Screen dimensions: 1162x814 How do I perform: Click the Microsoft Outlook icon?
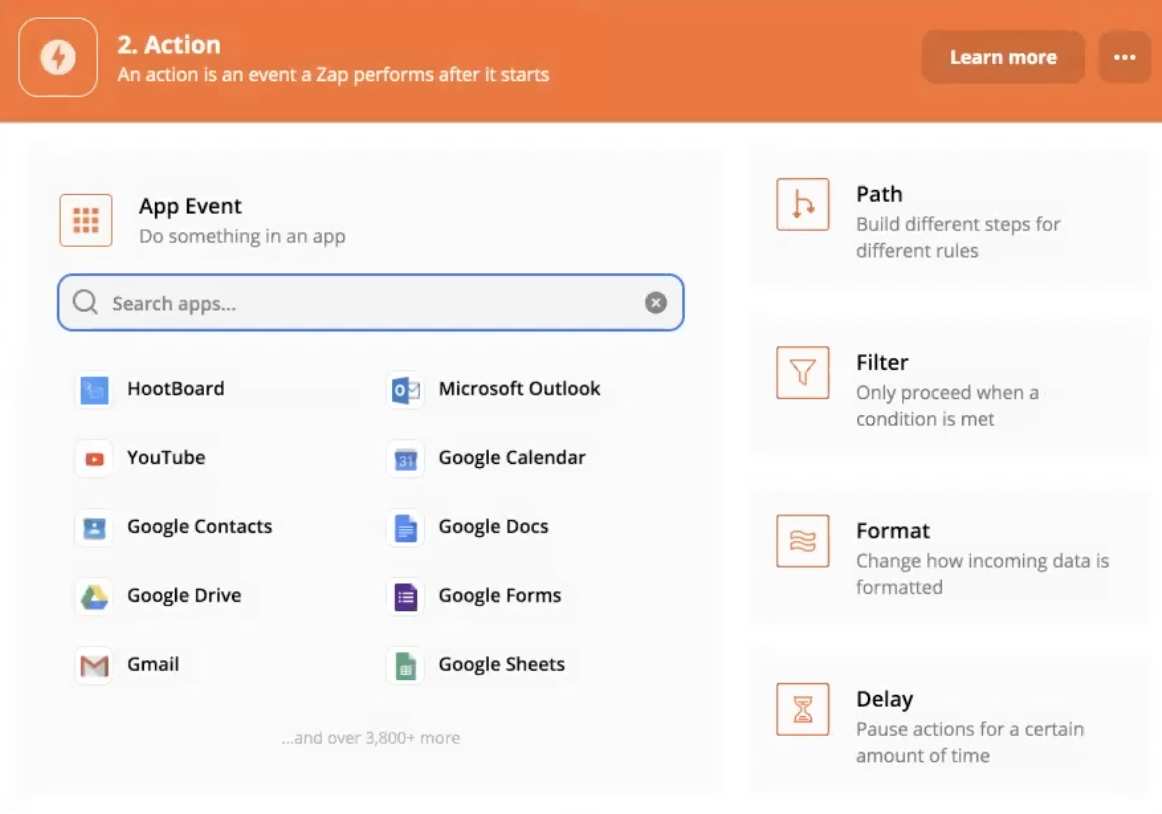[405, 390]
